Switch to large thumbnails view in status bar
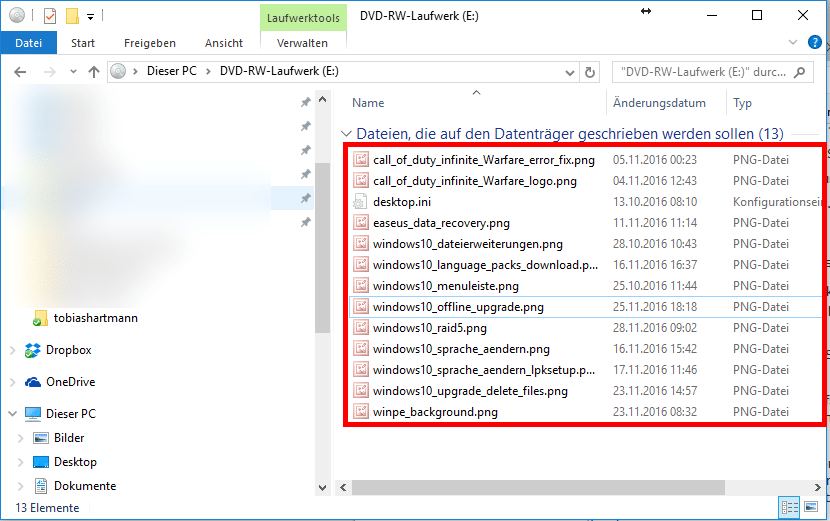Viewport: 830px width, 521px height. [x=811, y=507]
